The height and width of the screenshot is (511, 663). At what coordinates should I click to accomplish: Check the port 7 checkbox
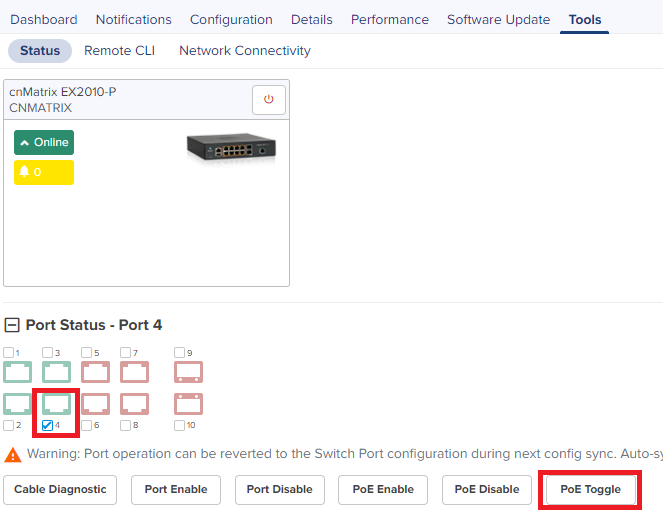tap(125, 353)
